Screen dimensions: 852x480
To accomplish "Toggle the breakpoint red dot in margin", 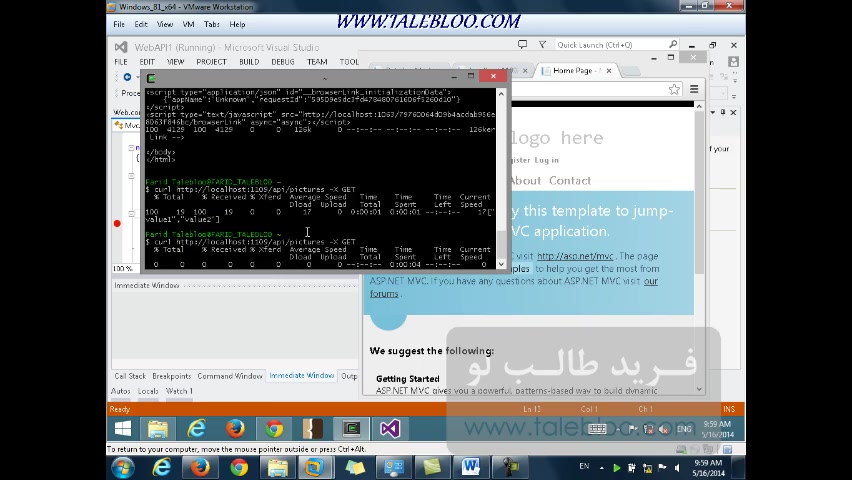I will pos(117,223).
